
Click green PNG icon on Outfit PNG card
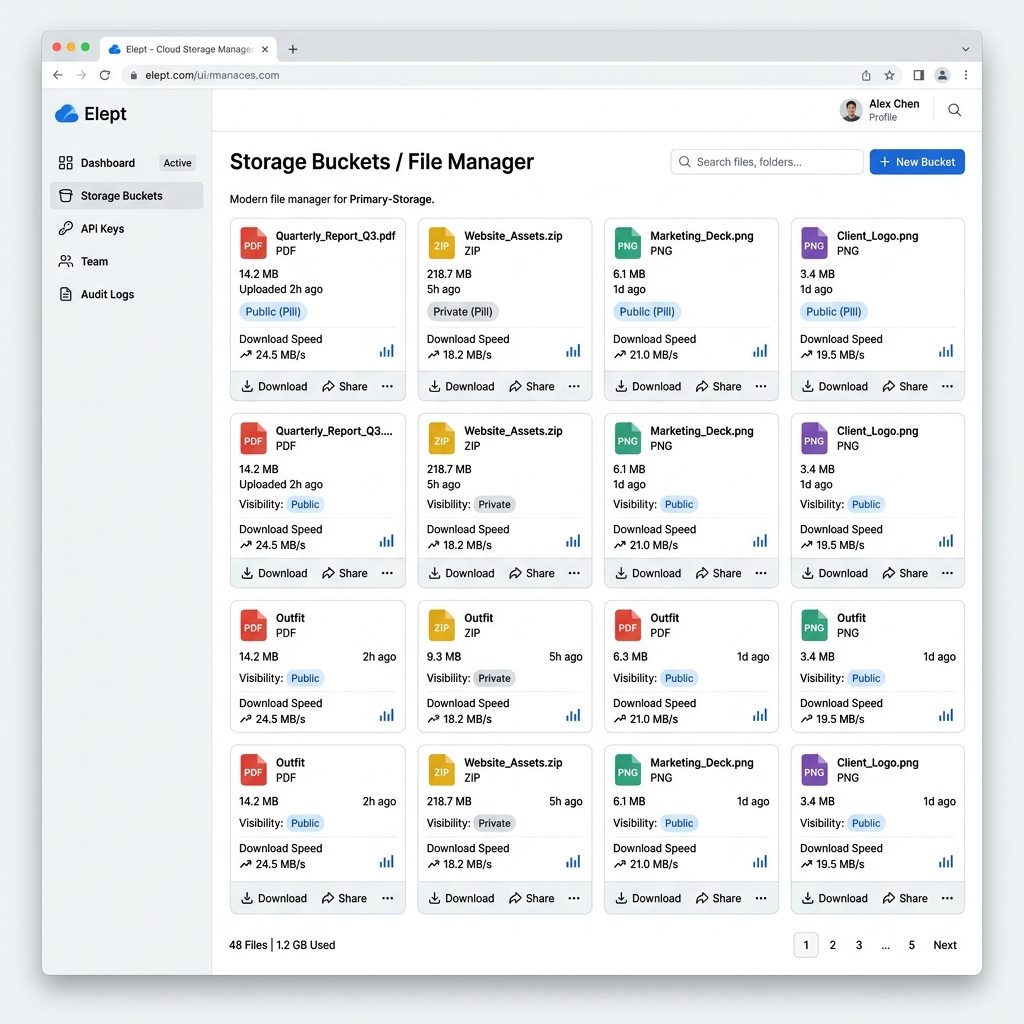814,625
